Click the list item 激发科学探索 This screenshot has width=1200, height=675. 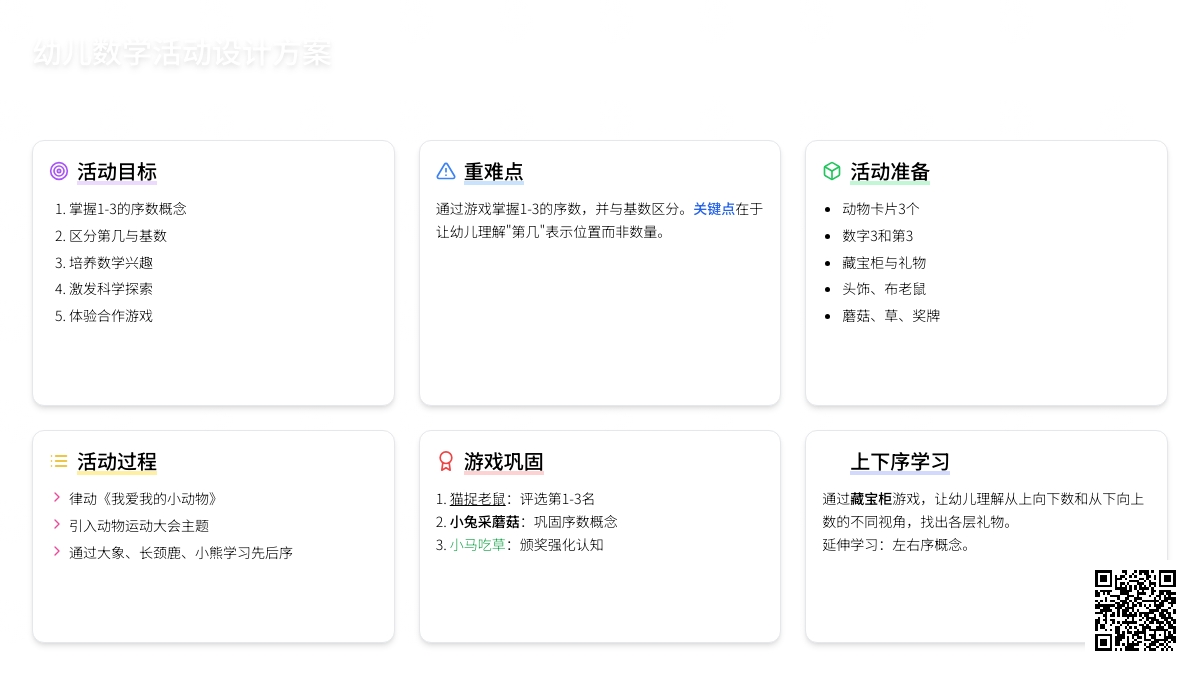(x=111, y=289)
